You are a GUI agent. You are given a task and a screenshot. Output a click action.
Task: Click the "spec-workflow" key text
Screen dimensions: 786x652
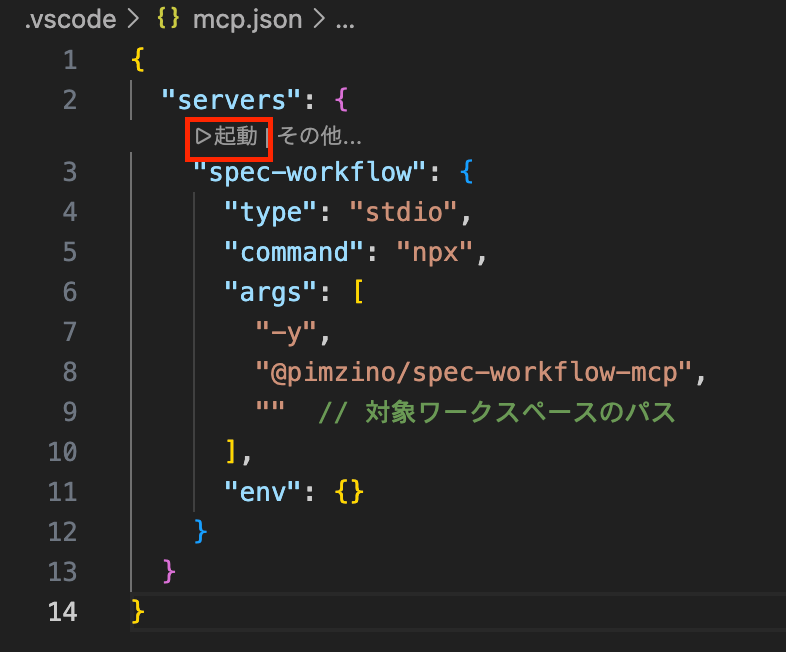[310, 172]
